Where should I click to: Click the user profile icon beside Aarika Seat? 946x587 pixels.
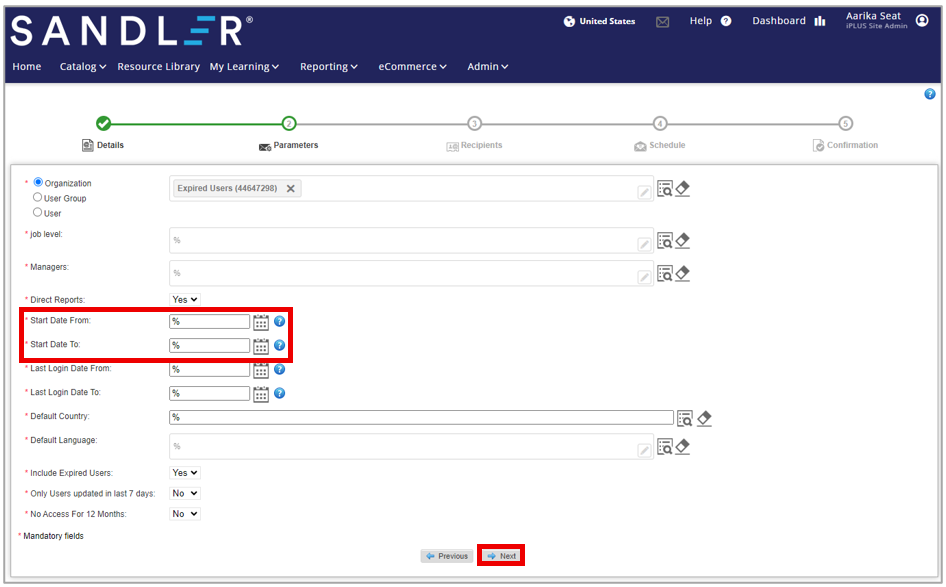pos(922,21)
